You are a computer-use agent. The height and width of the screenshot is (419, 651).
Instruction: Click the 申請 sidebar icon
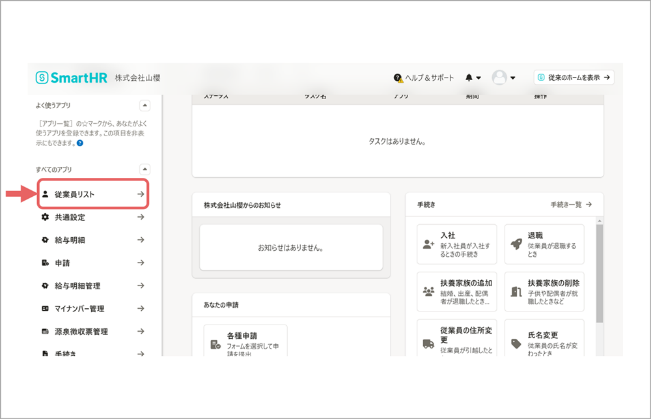tap(45, 263)
